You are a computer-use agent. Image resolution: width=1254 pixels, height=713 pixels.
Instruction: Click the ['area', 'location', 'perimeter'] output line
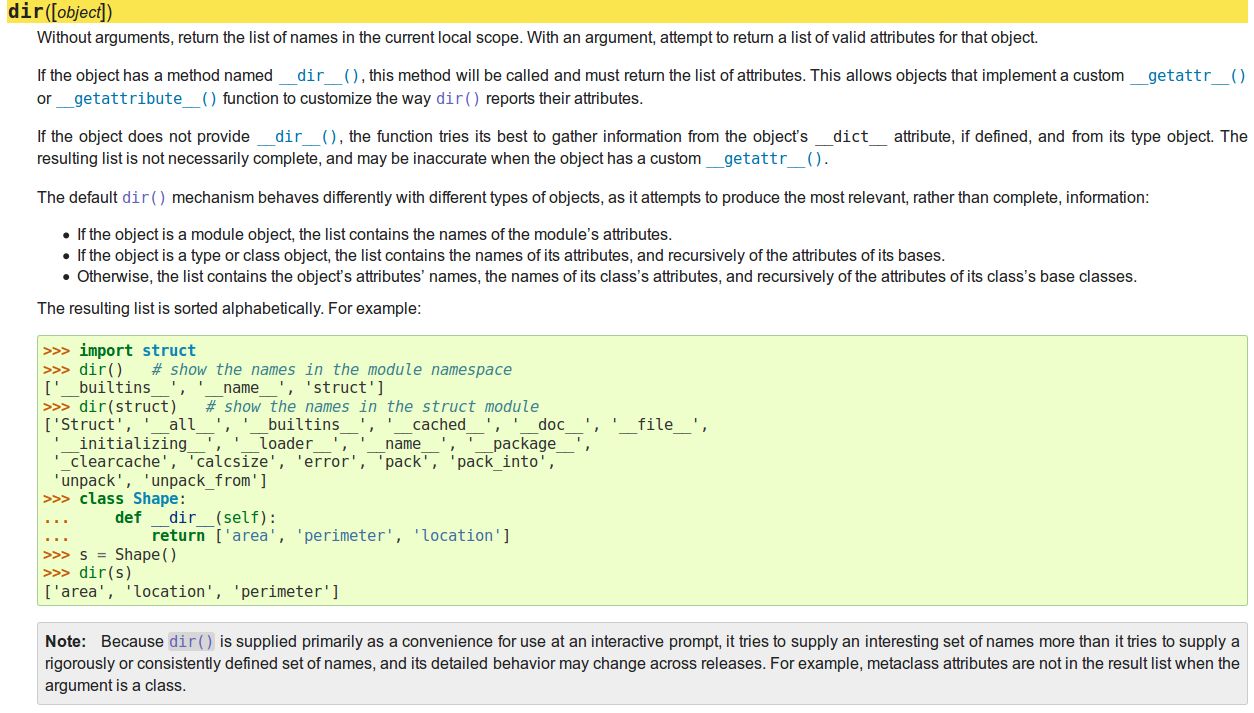pyautogui.click(x=191, y=592)
